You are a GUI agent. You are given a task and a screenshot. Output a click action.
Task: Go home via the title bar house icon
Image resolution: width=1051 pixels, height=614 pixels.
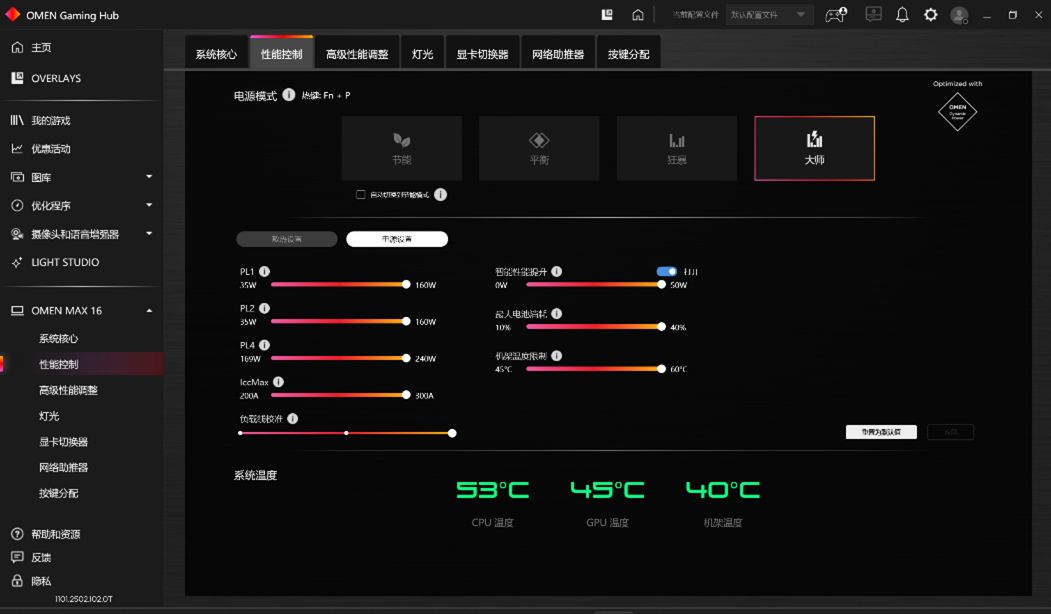[637, 15]
